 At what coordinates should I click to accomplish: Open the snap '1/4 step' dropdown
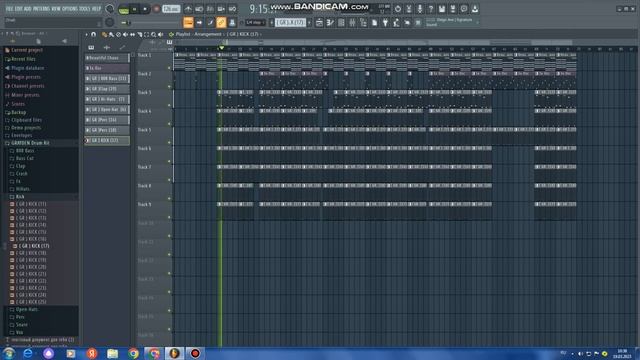255,22
